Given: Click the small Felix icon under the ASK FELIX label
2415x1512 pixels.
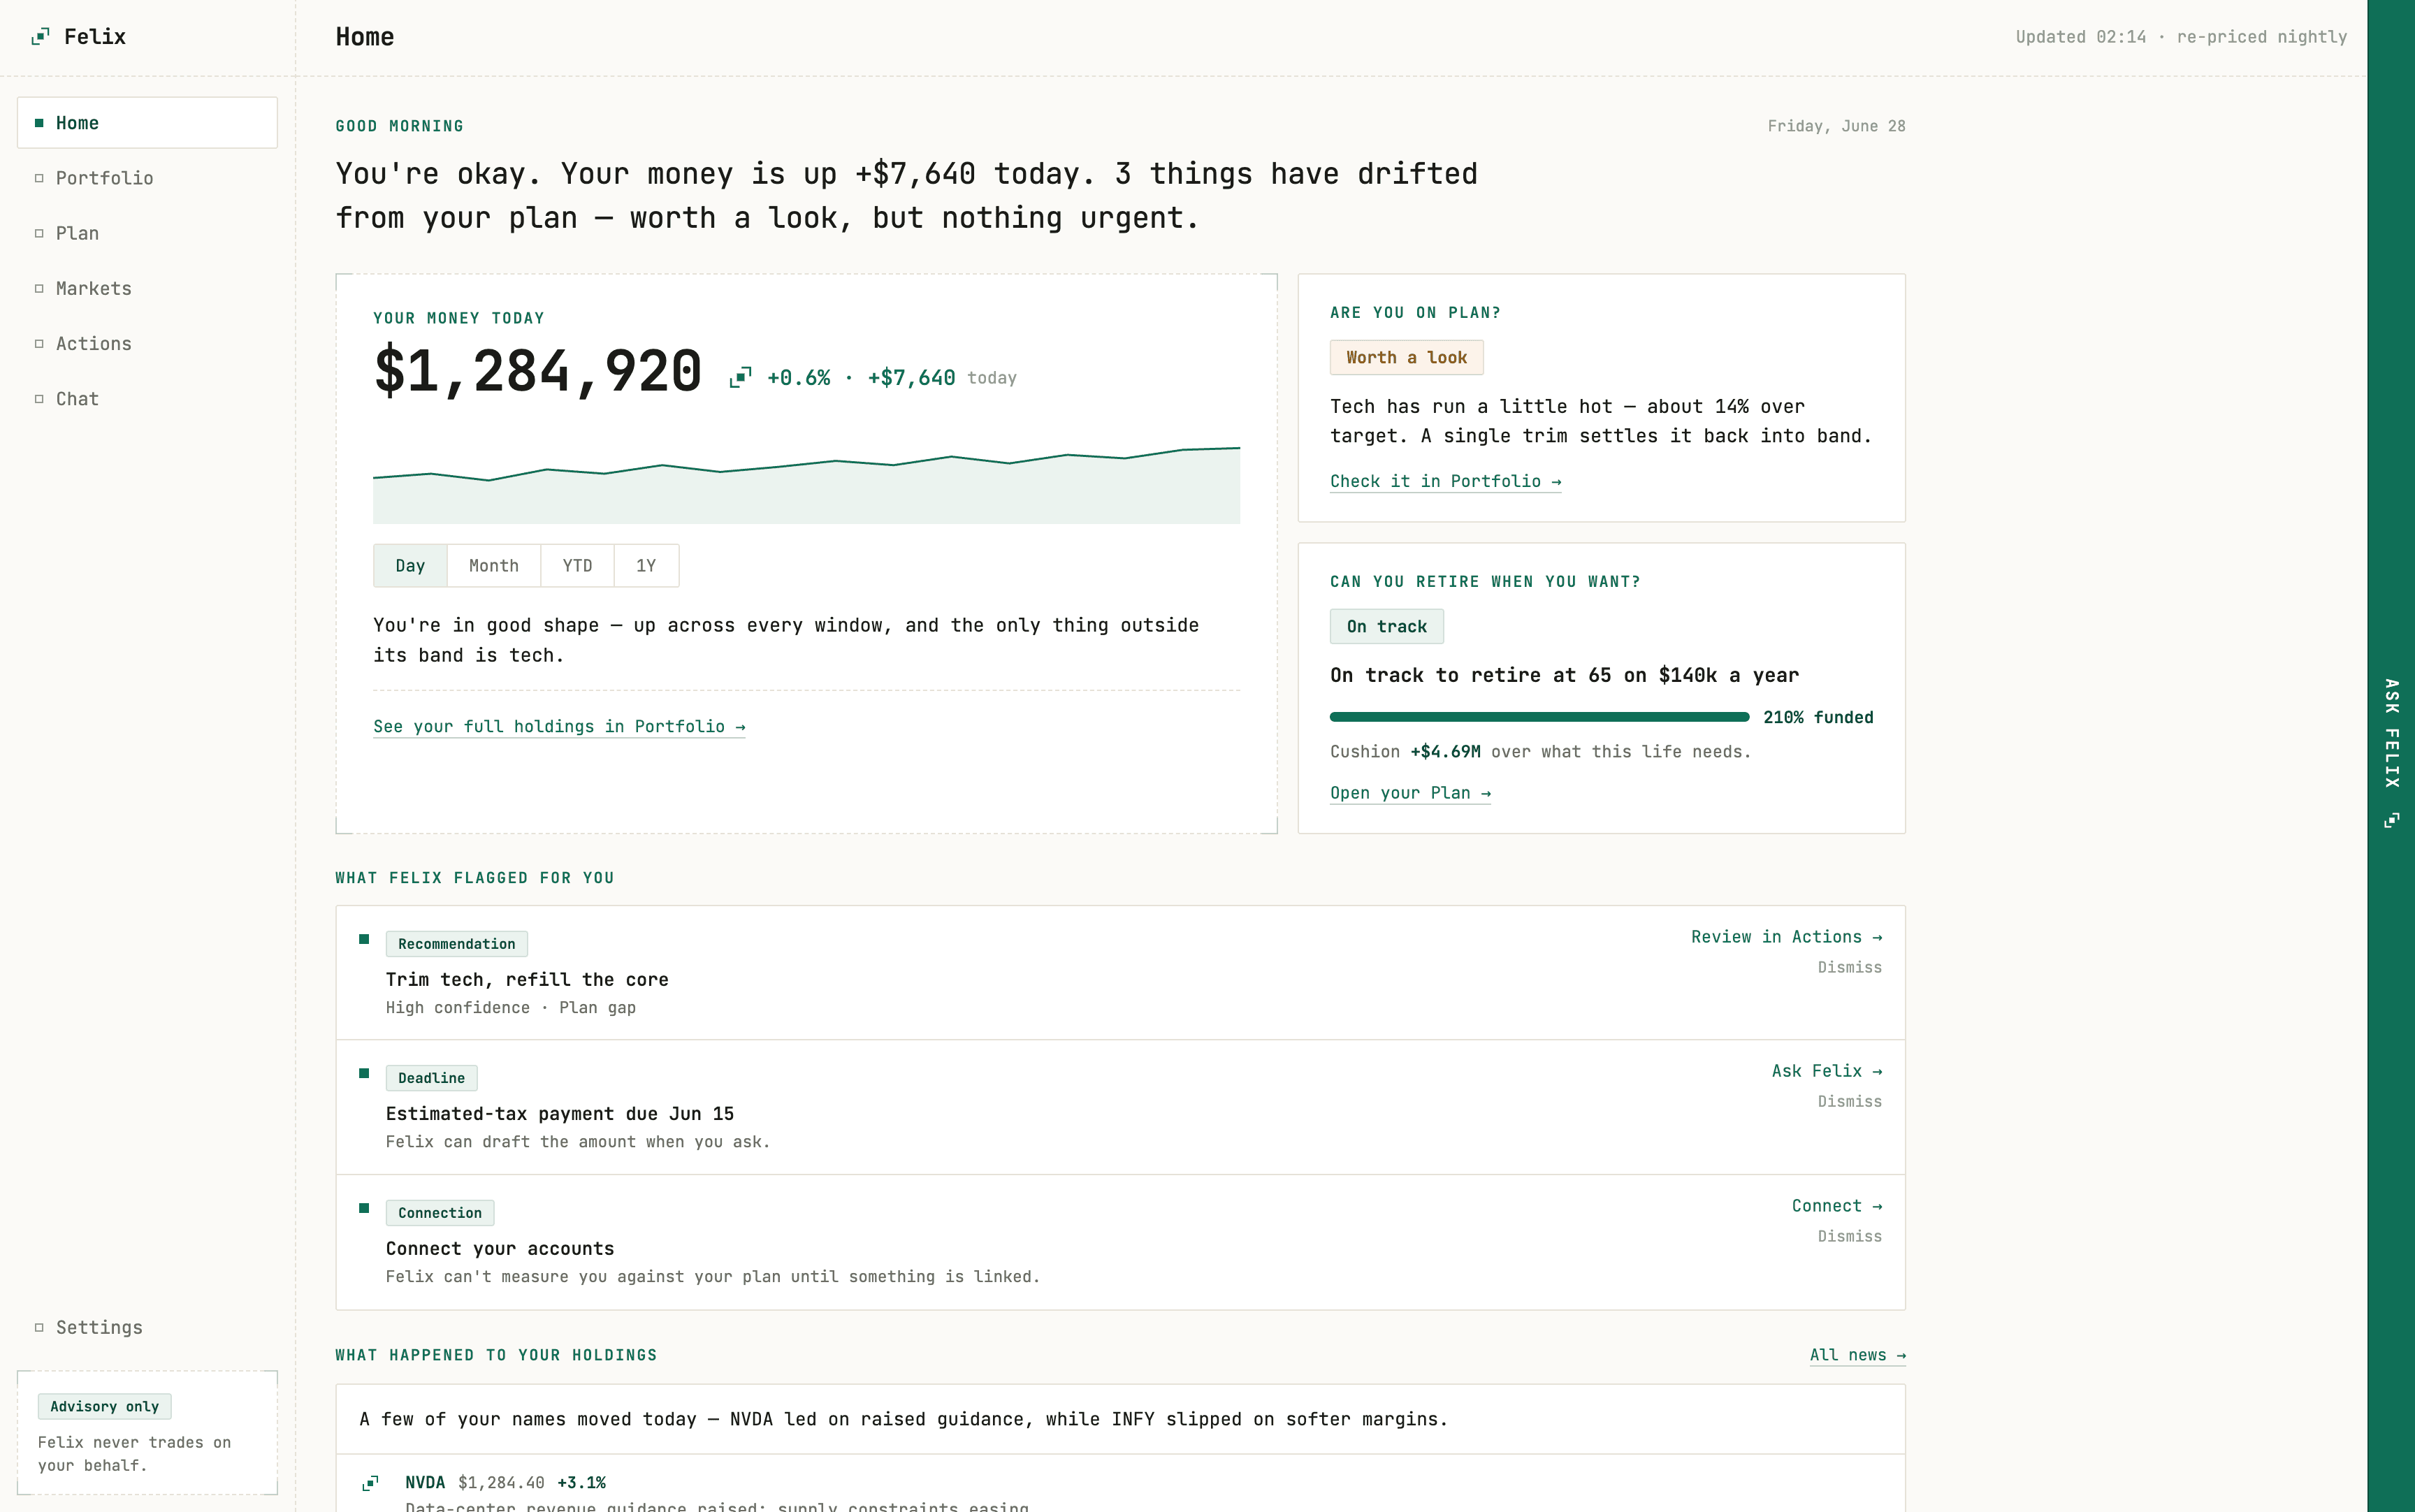Looking at the screenshot, I should 2391,820.
